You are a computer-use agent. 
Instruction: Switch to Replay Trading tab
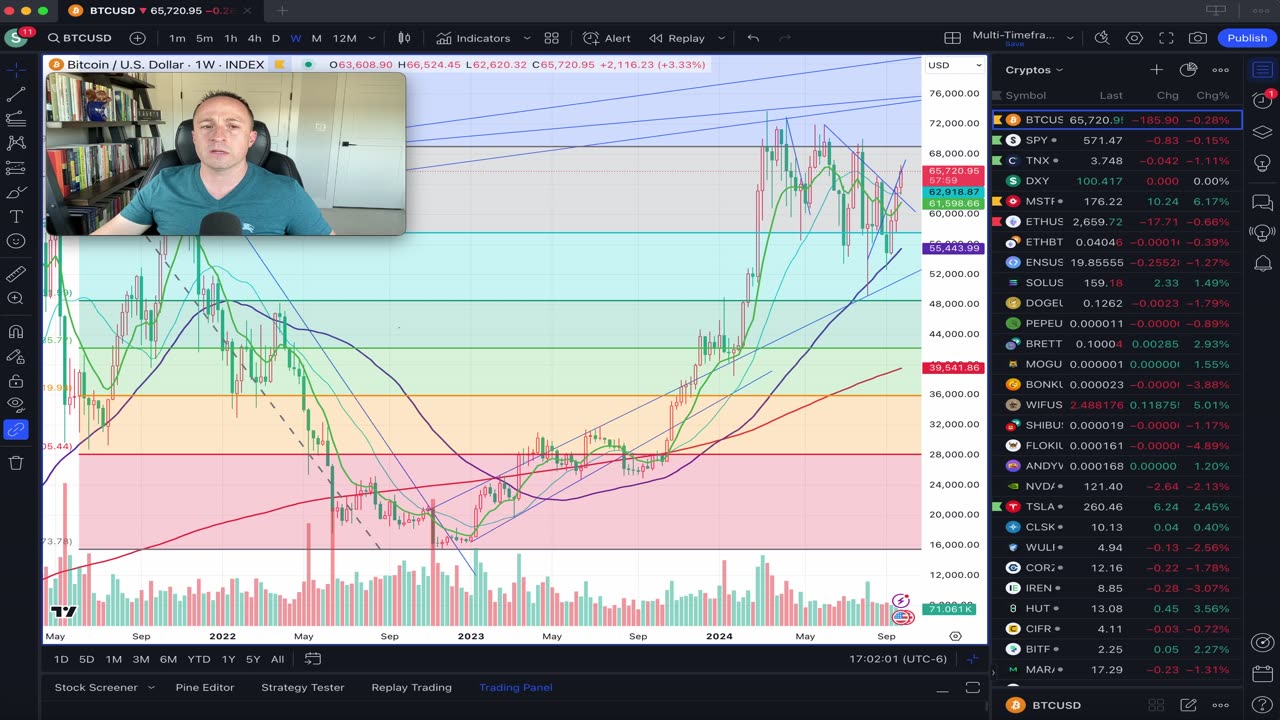(411, 687)
